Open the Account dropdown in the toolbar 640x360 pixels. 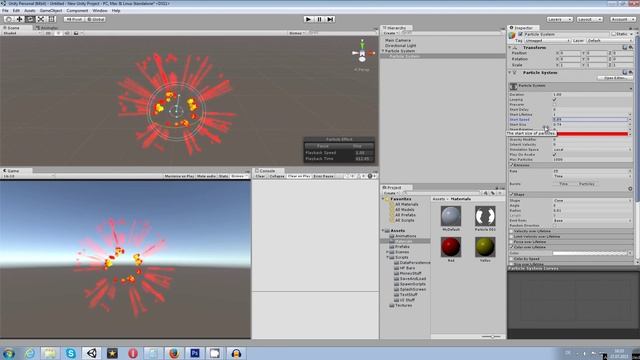(x=622, y=19)
